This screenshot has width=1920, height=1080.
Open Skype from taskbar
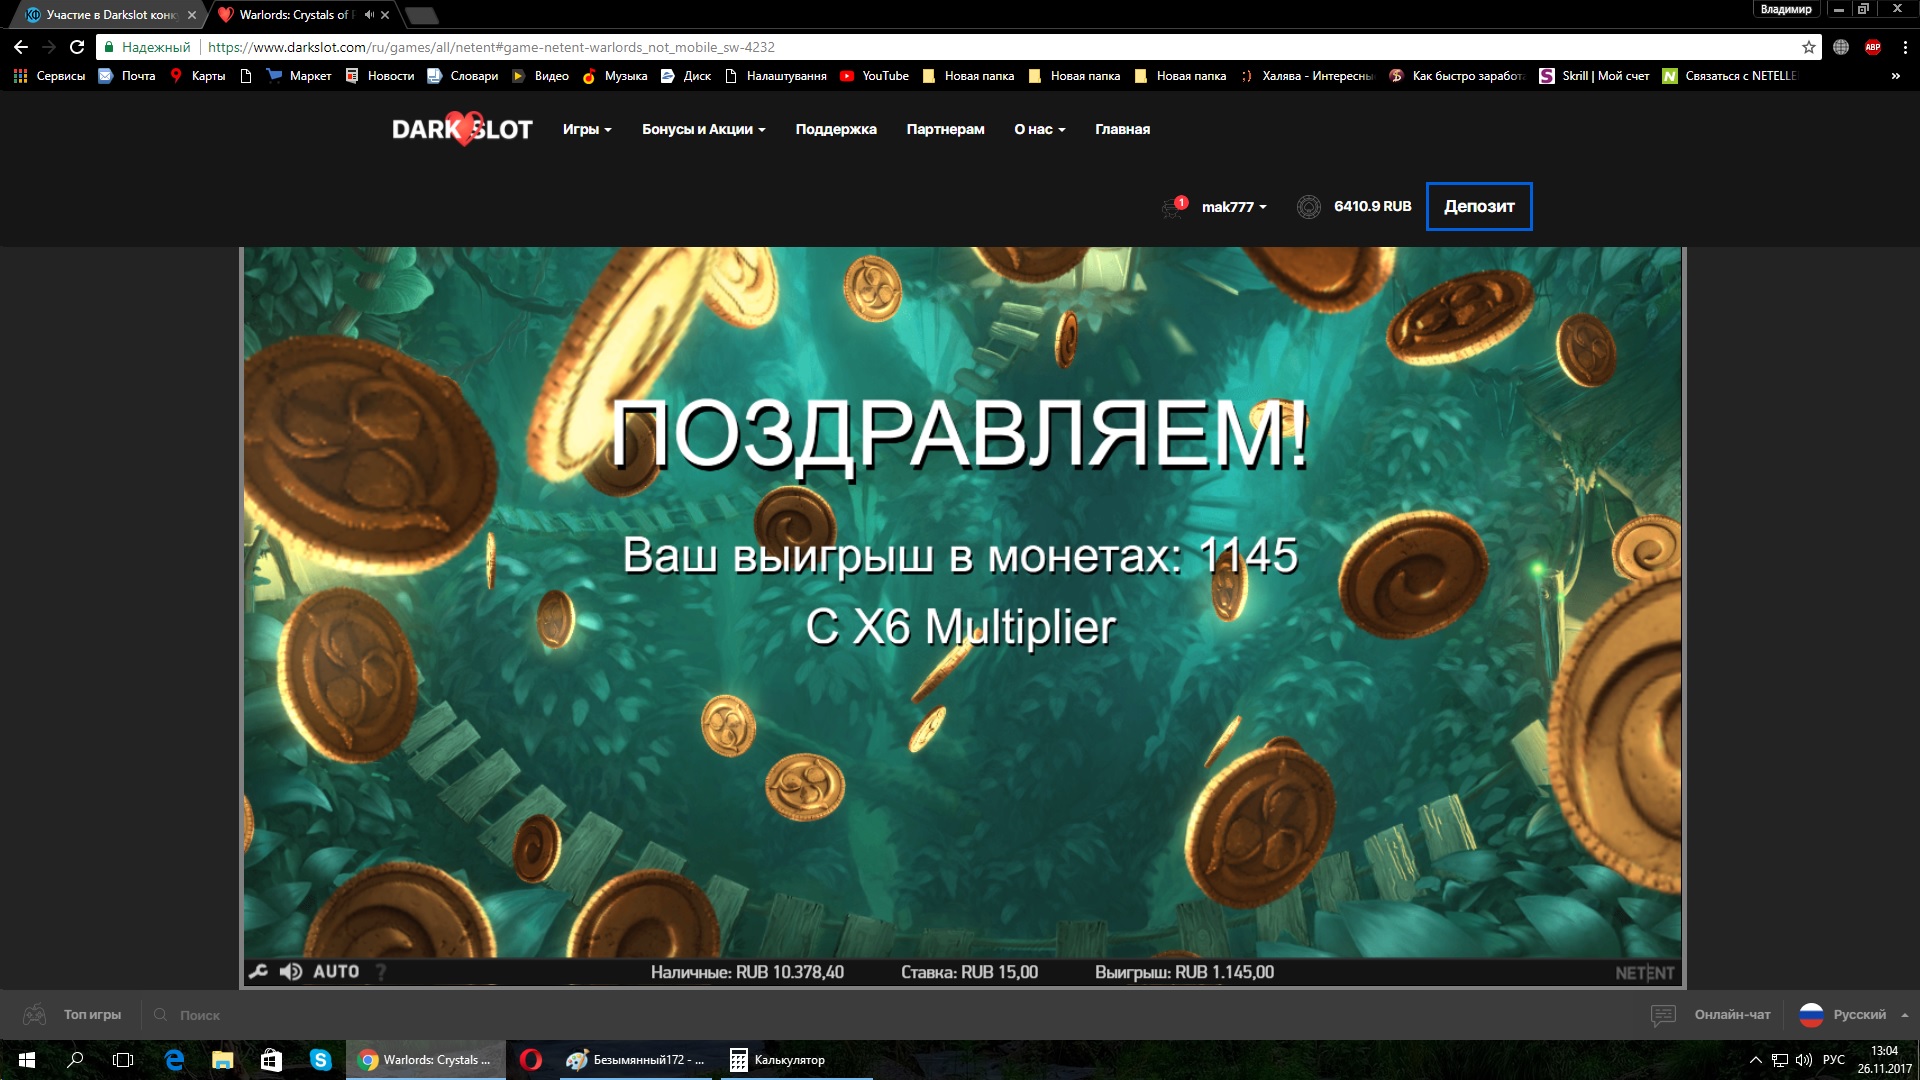click(320, 1060)
